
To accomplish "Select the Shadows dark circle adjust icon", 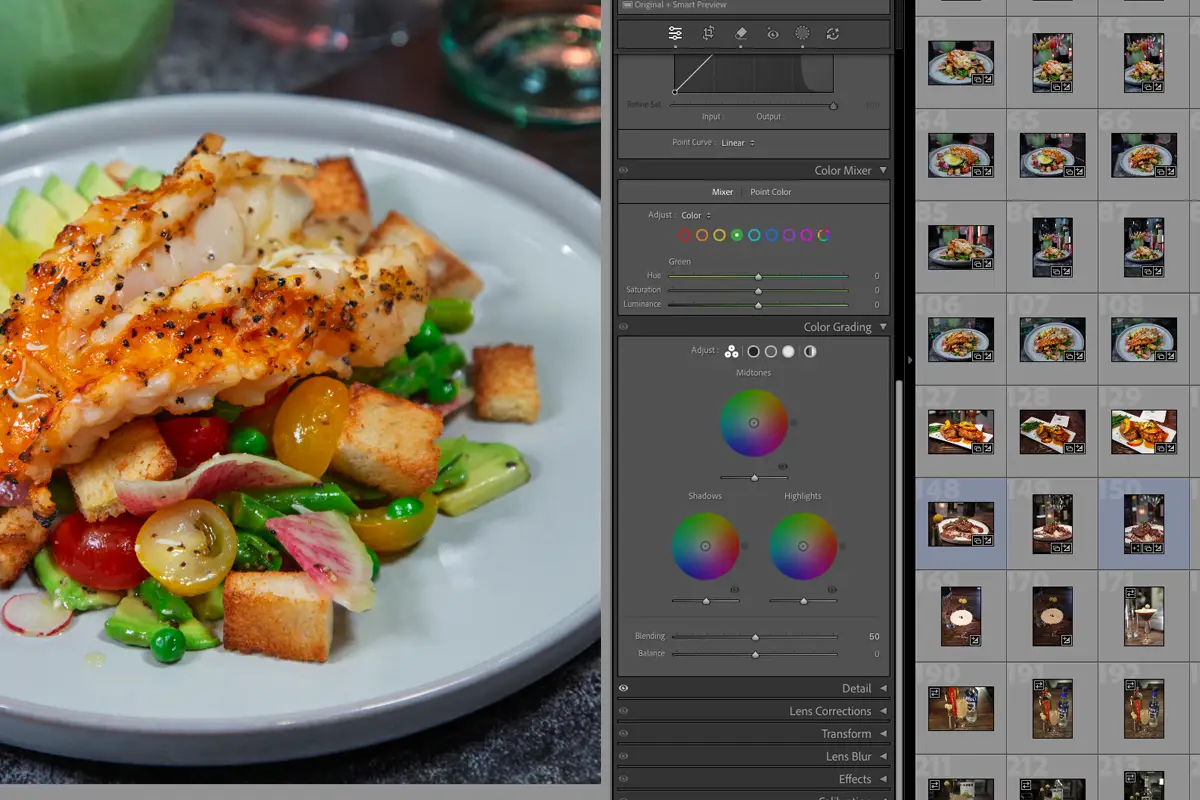I will click(753, 351).
